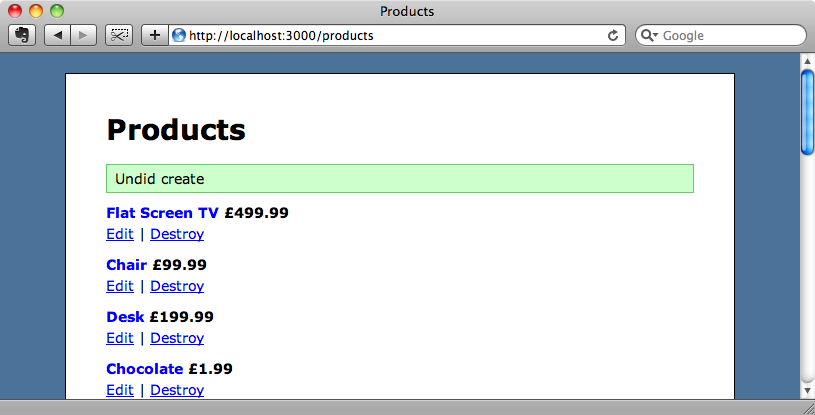Open the Chair product link

click(x=126, y=265)
